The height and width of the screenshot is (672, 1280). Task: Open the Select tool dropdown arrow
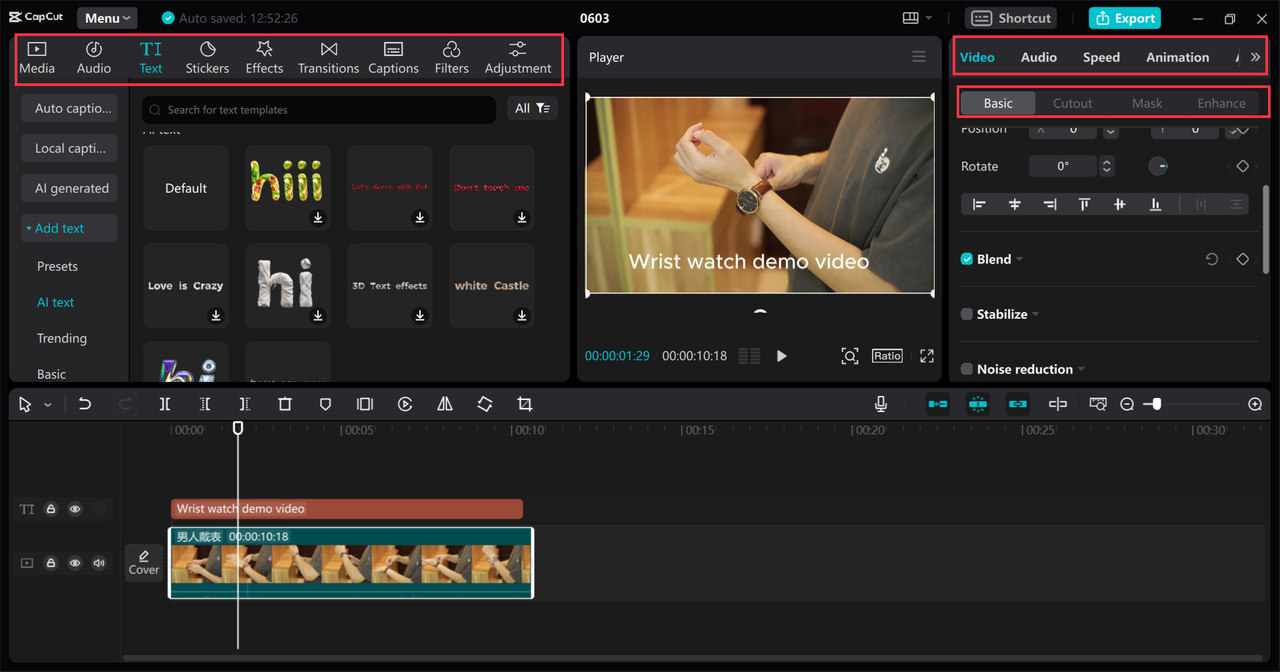(x=48, y=405)
